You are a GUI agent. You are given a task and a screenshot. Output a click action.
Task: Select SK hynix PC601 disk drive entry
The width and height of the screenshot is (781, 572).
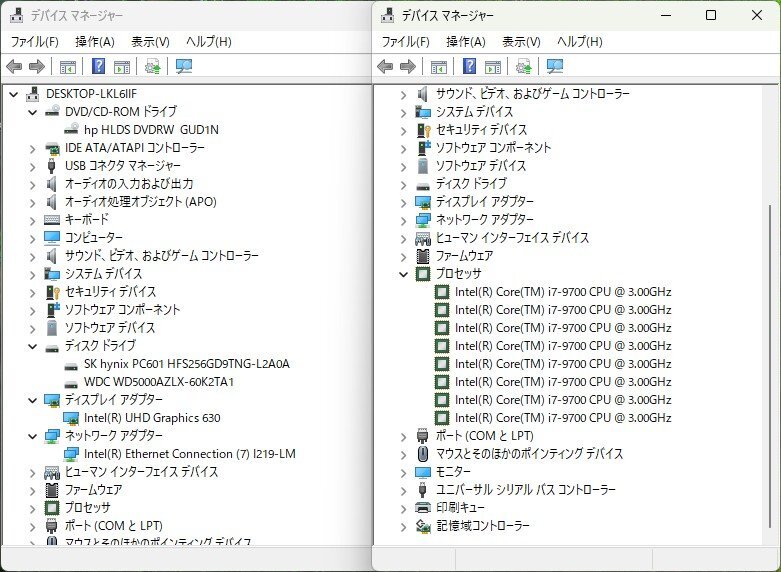point(186,364)
